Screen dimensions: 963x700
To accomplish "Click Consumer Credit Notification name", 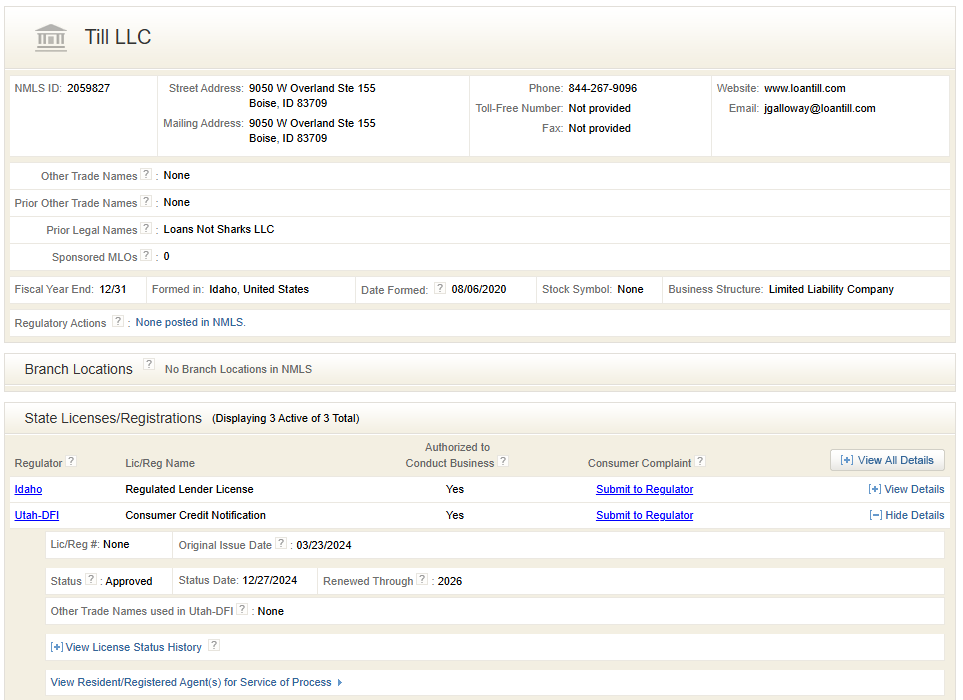I will pyautogui.click(x=195, y=515).
